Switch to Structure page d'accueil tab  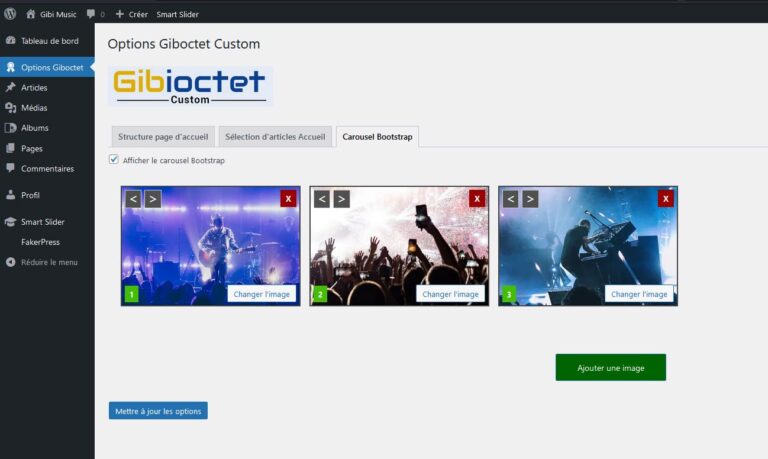(x=163, y=137)
